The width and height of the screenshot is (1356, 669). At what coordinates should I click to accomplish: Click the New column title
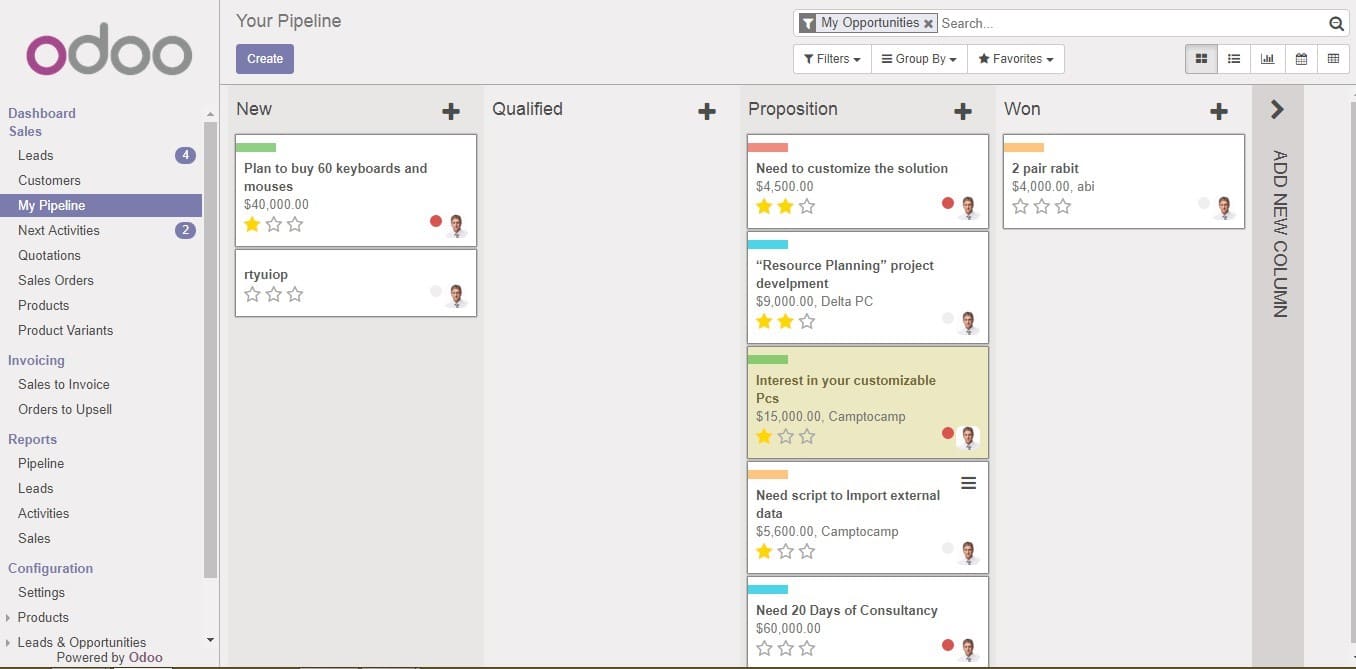pyautogui.click(x=254, y=110)
